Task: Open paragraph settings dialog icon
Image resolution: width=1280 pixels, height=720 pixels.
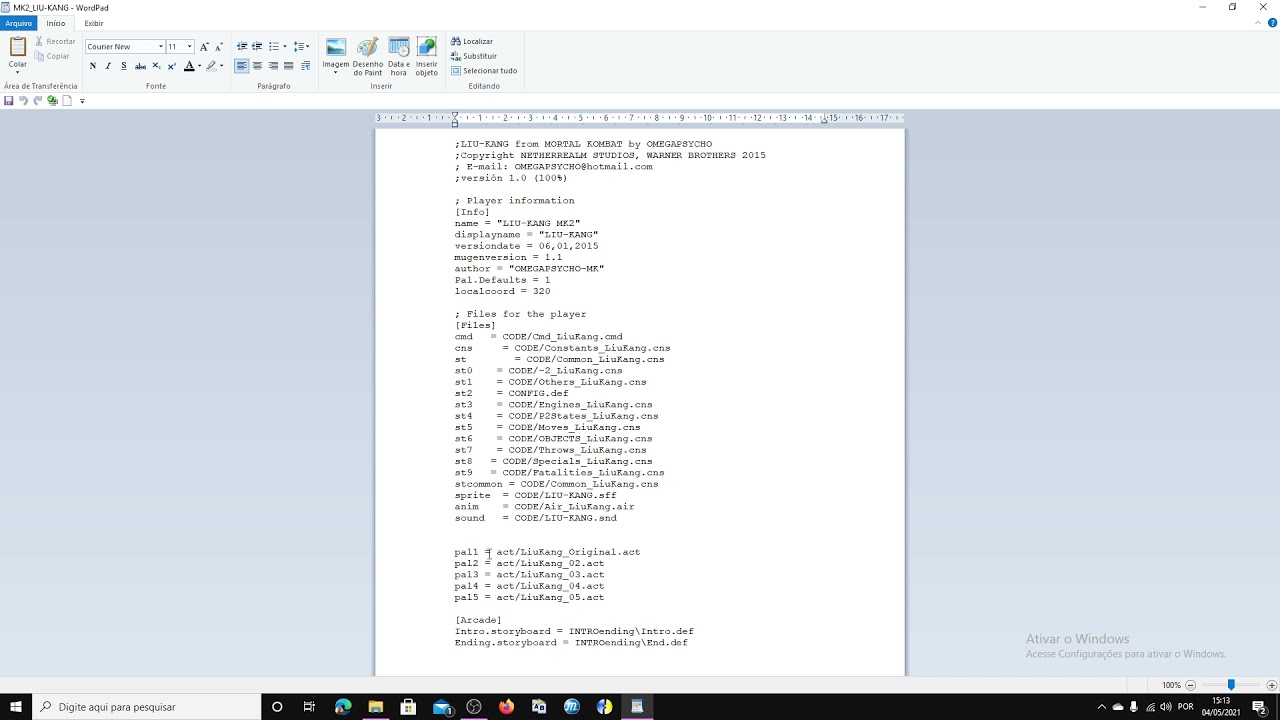Action: pyautogui.click(x=305, y=66)
